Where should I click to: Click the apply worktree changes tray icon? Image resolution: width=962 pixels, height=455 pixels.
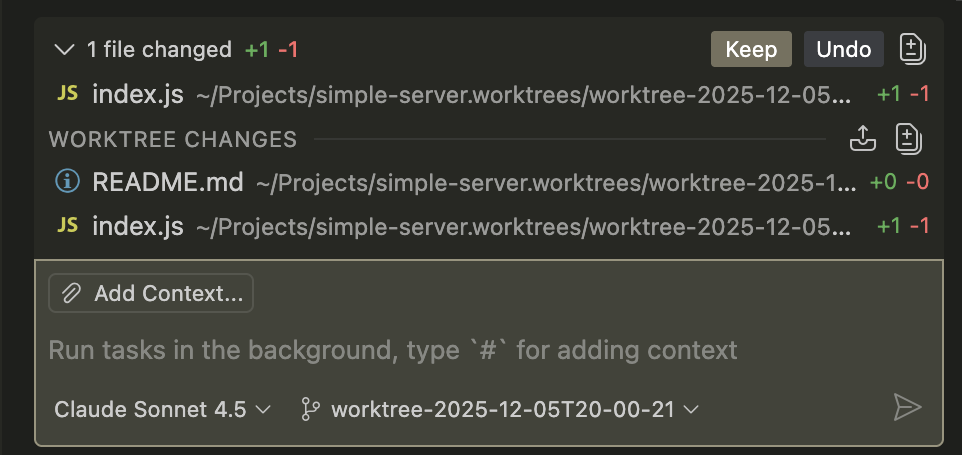pos(863,139)
